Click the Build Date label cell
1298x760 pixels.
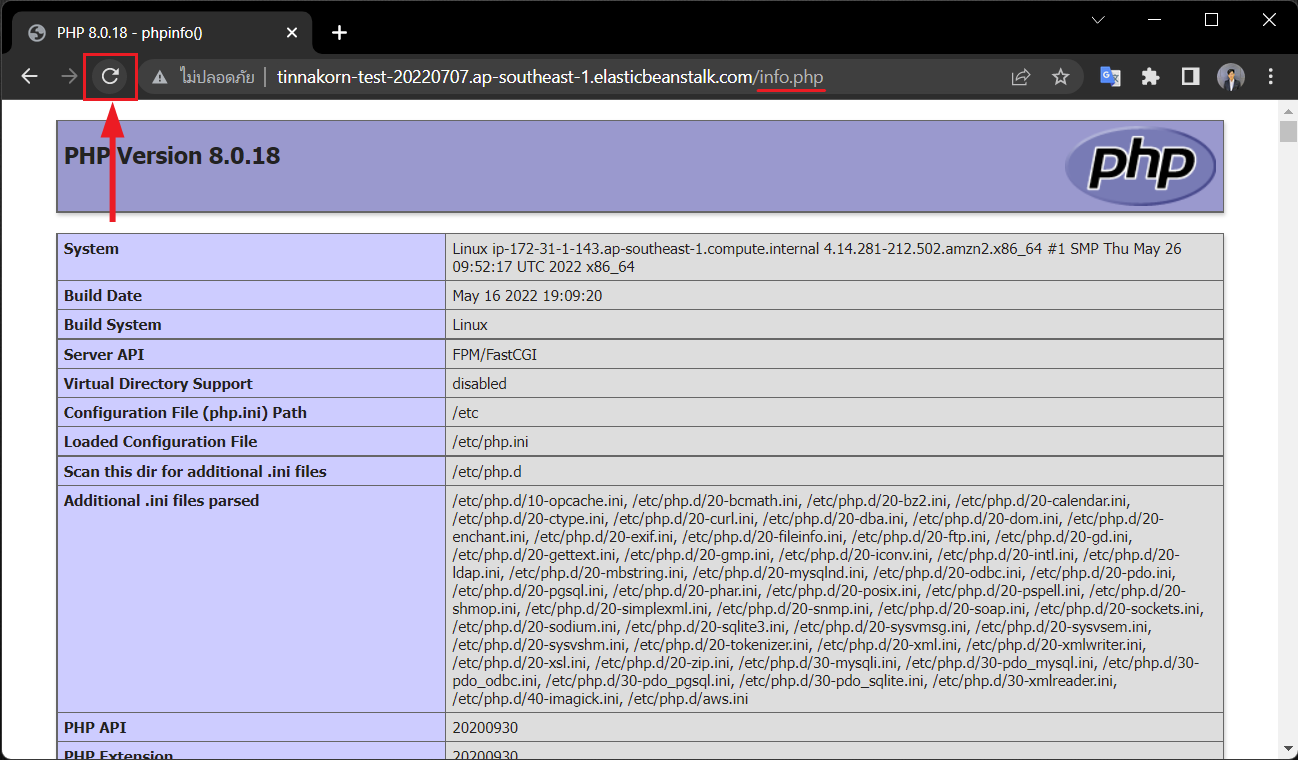tap(251, 296)
